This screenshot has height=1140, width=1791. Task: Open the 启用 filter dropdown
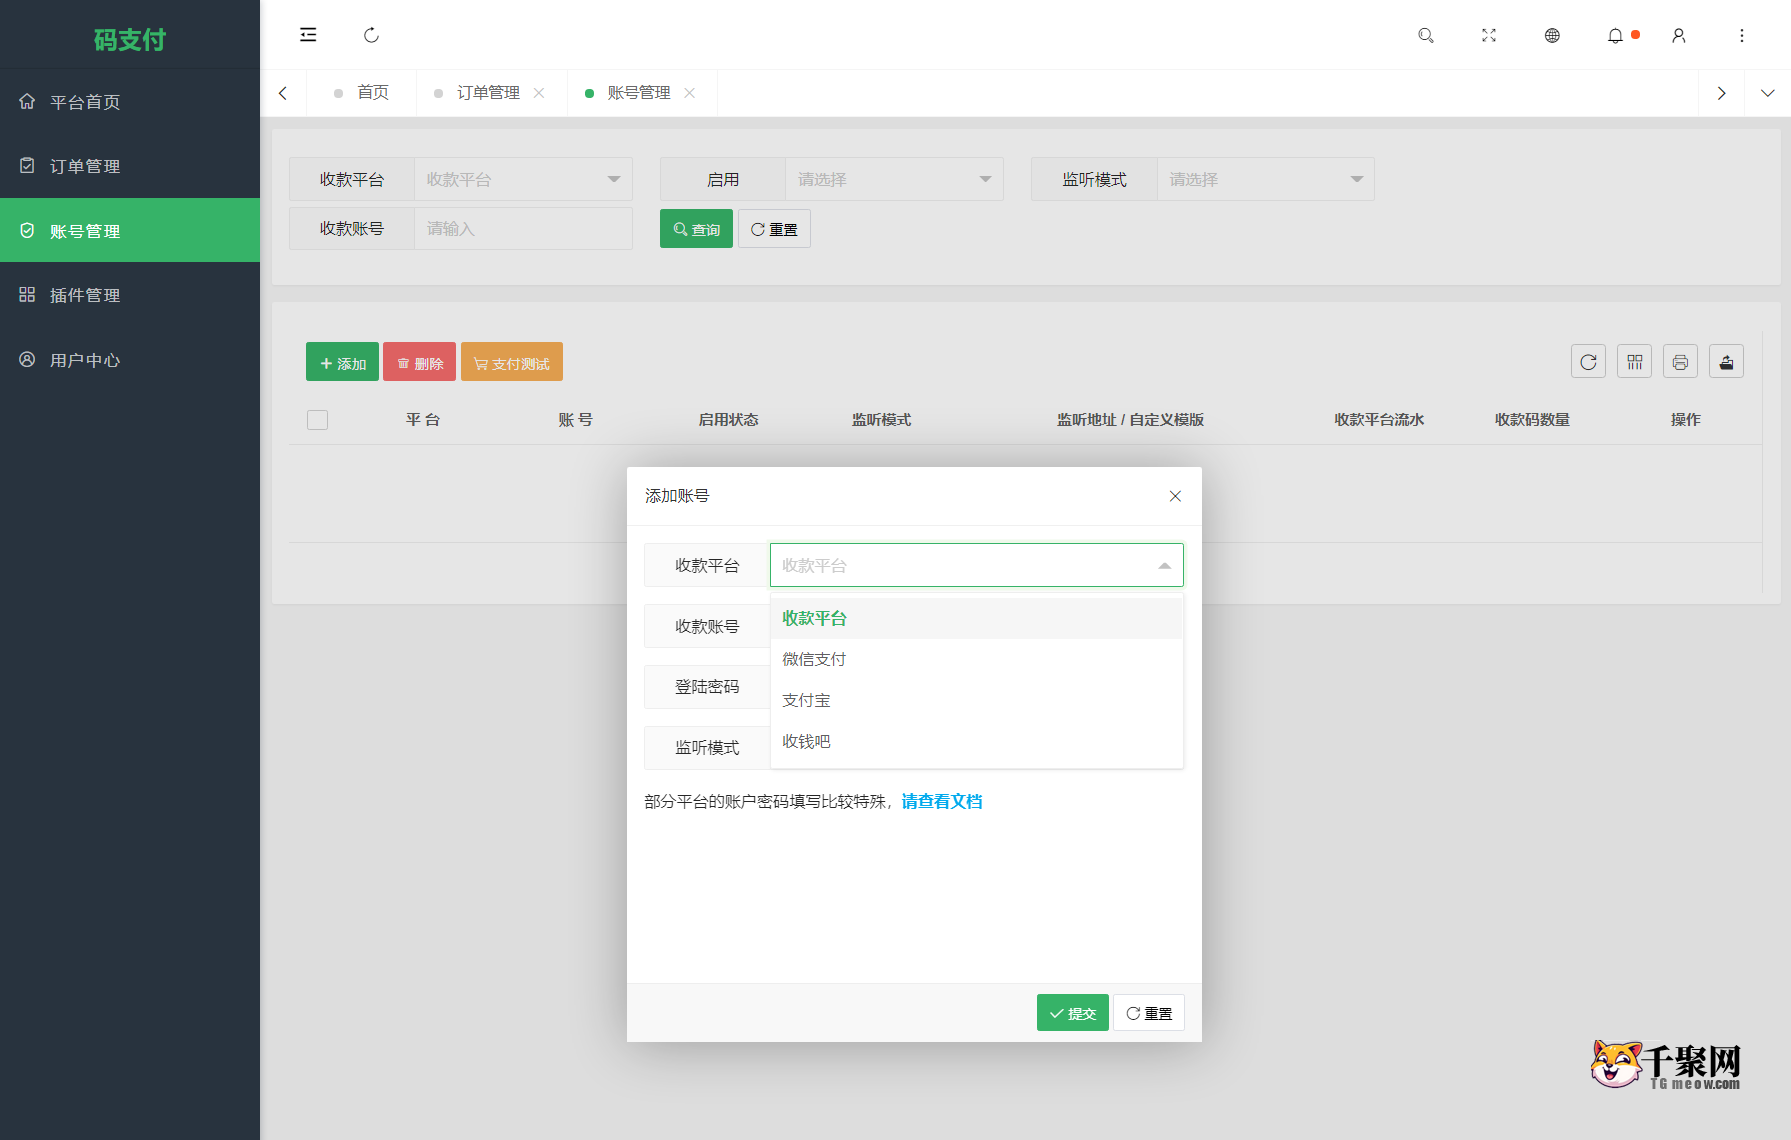point(894,179)
